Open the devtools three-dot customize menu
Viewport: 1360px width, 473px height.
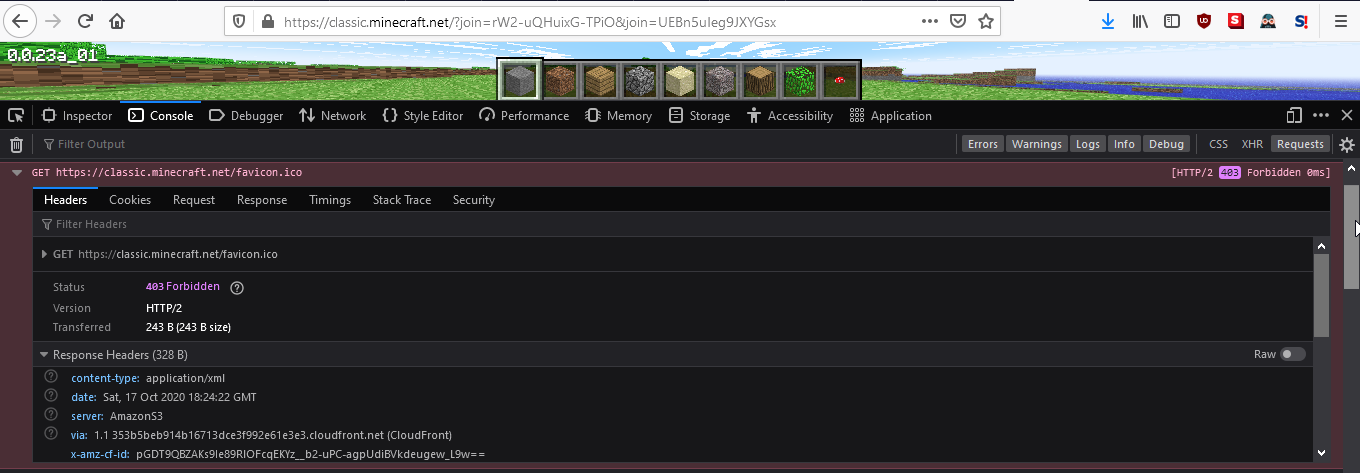pyautogui.click(x=1321, y=116)
